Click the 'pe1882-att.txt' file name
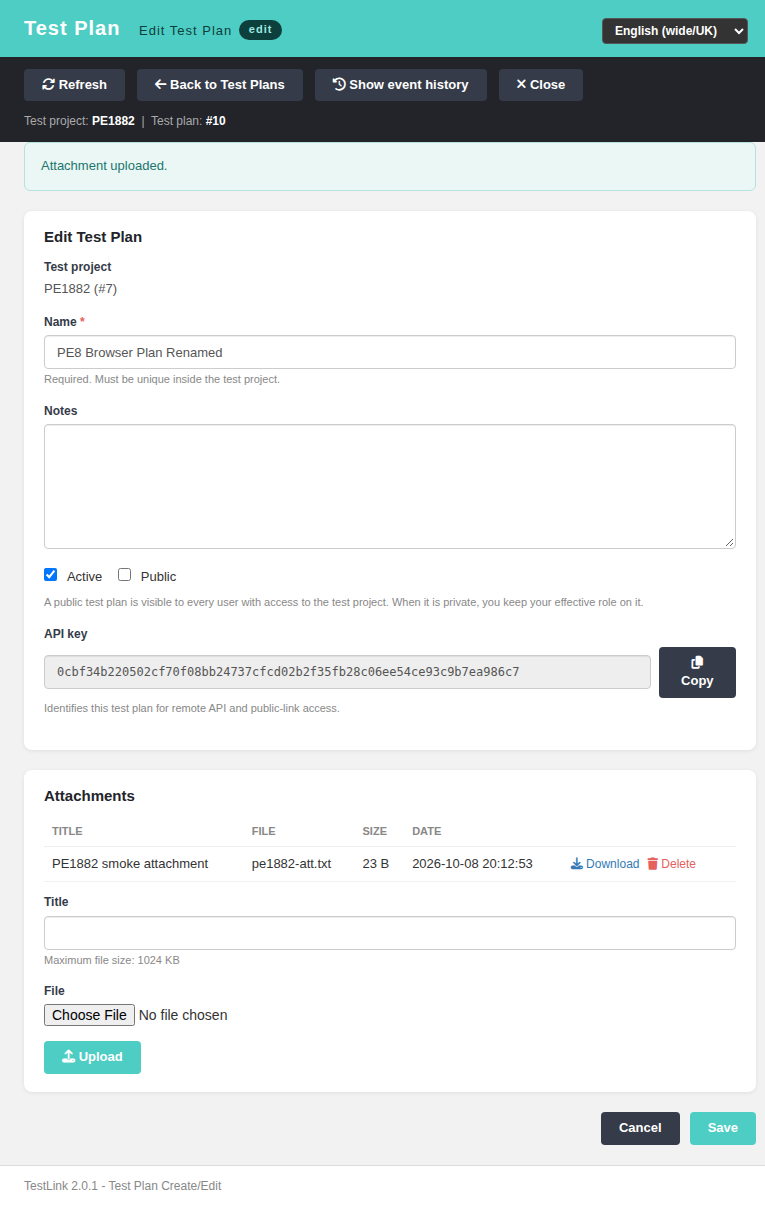Viewport: 765px width, 1207px height. (291, 864)
